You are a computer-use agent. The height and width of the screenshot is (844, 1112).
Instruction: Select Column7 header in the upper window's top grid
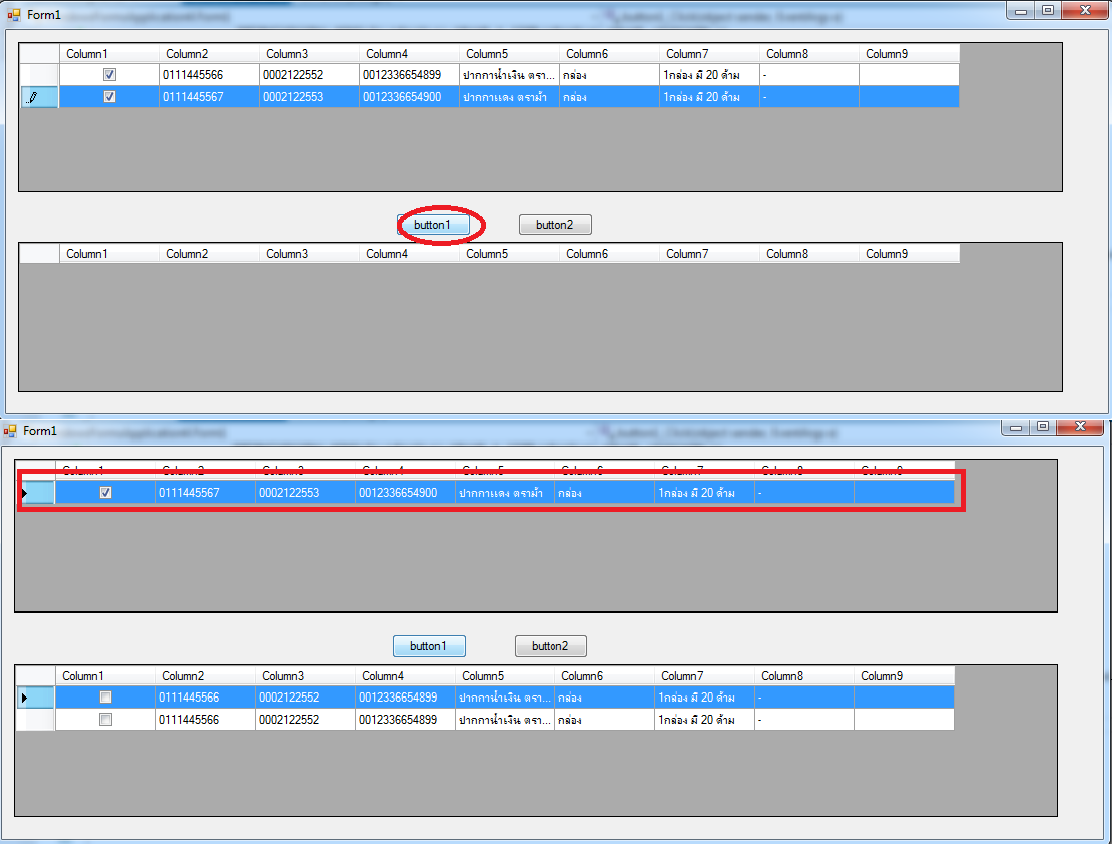tap(709, 54)
